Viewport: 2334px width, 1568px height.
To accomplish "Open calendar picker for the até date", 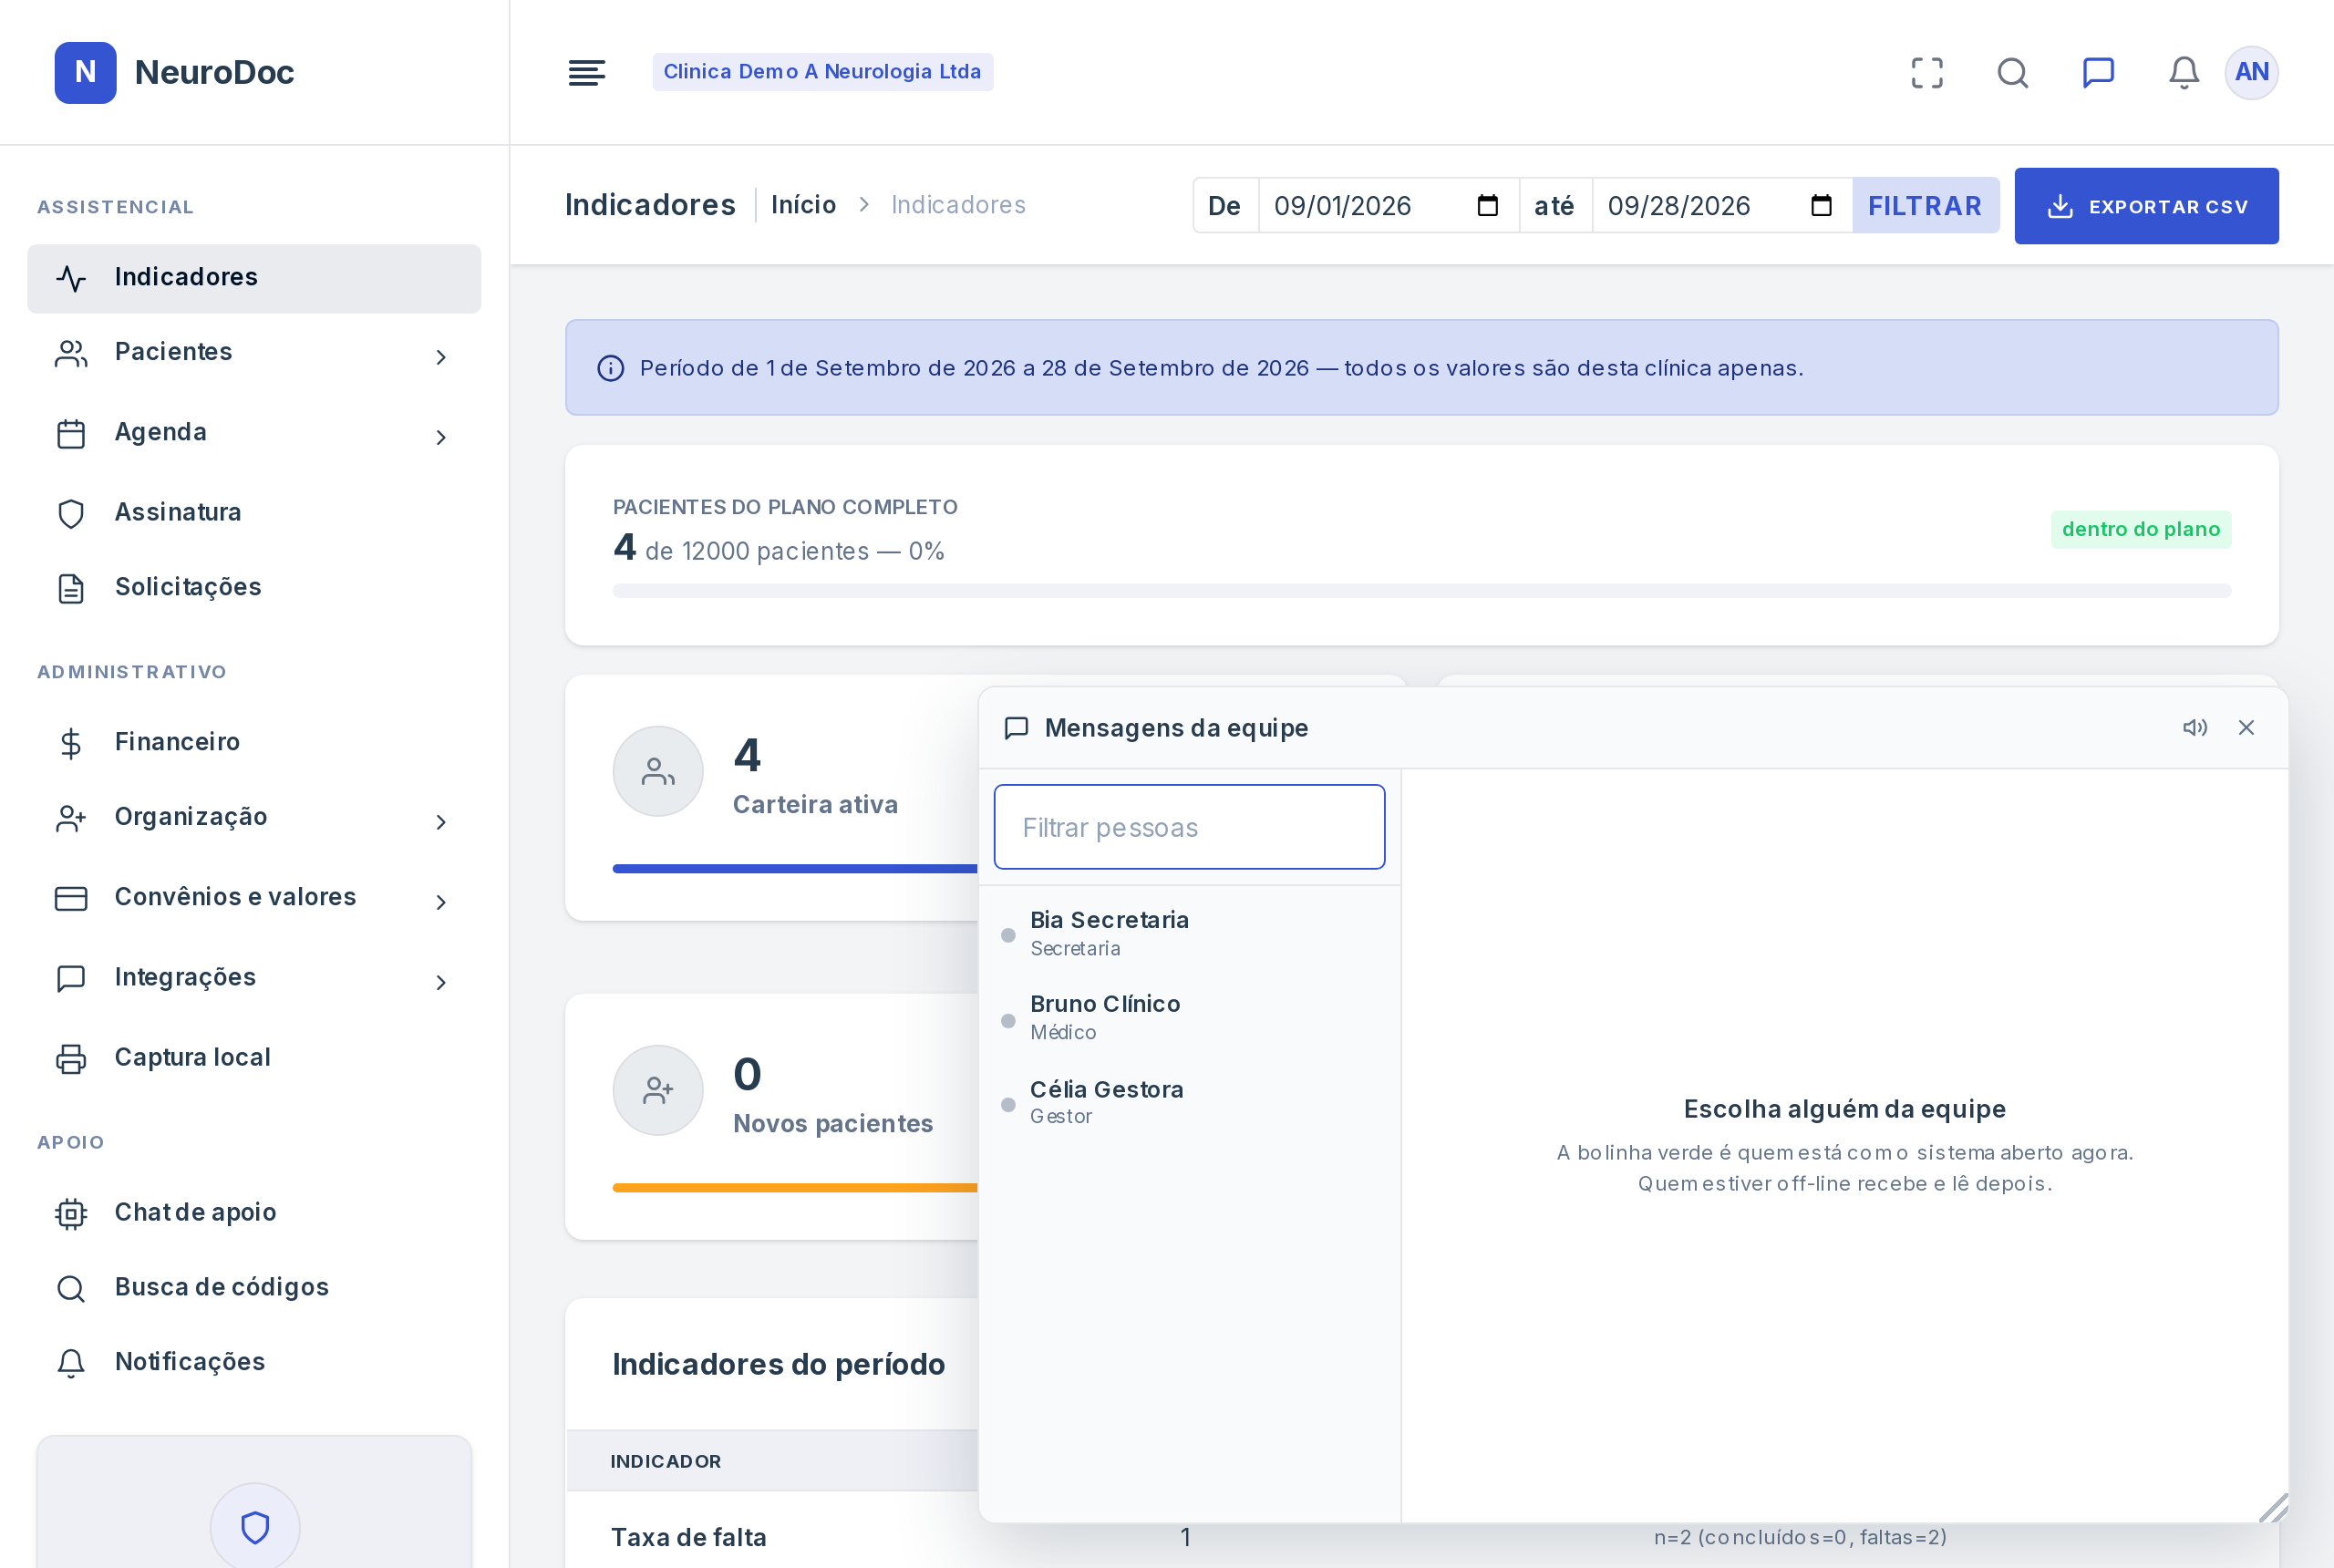I will click(1822, 205).
